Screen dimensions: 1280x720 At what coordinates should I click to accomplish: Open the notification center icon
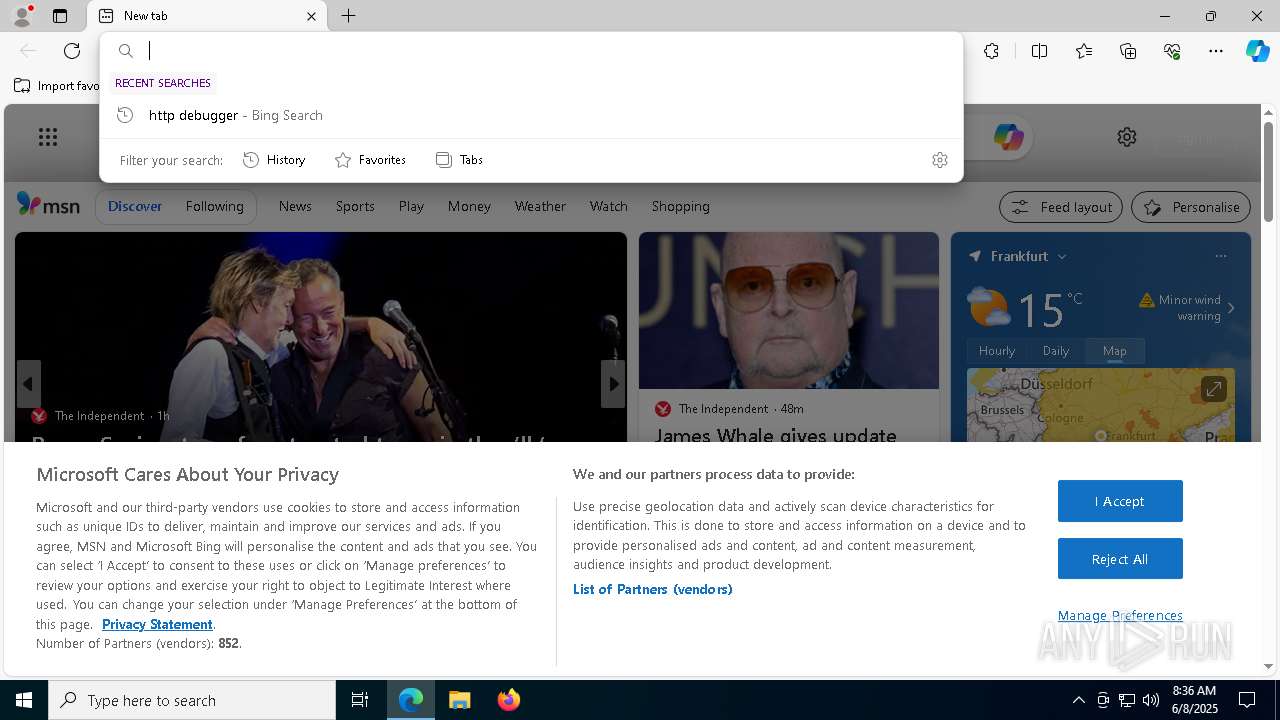(x=1247, y=700)
